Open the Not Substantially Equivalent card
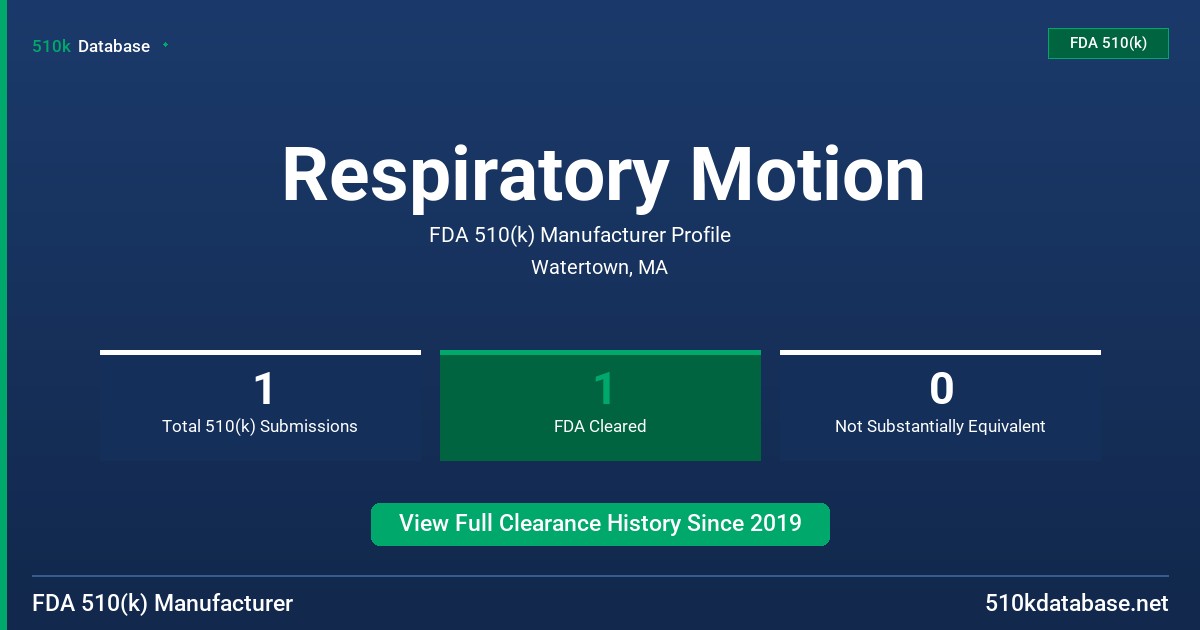The width and height of the screenshot is (1200, 630). click(940, 405)
